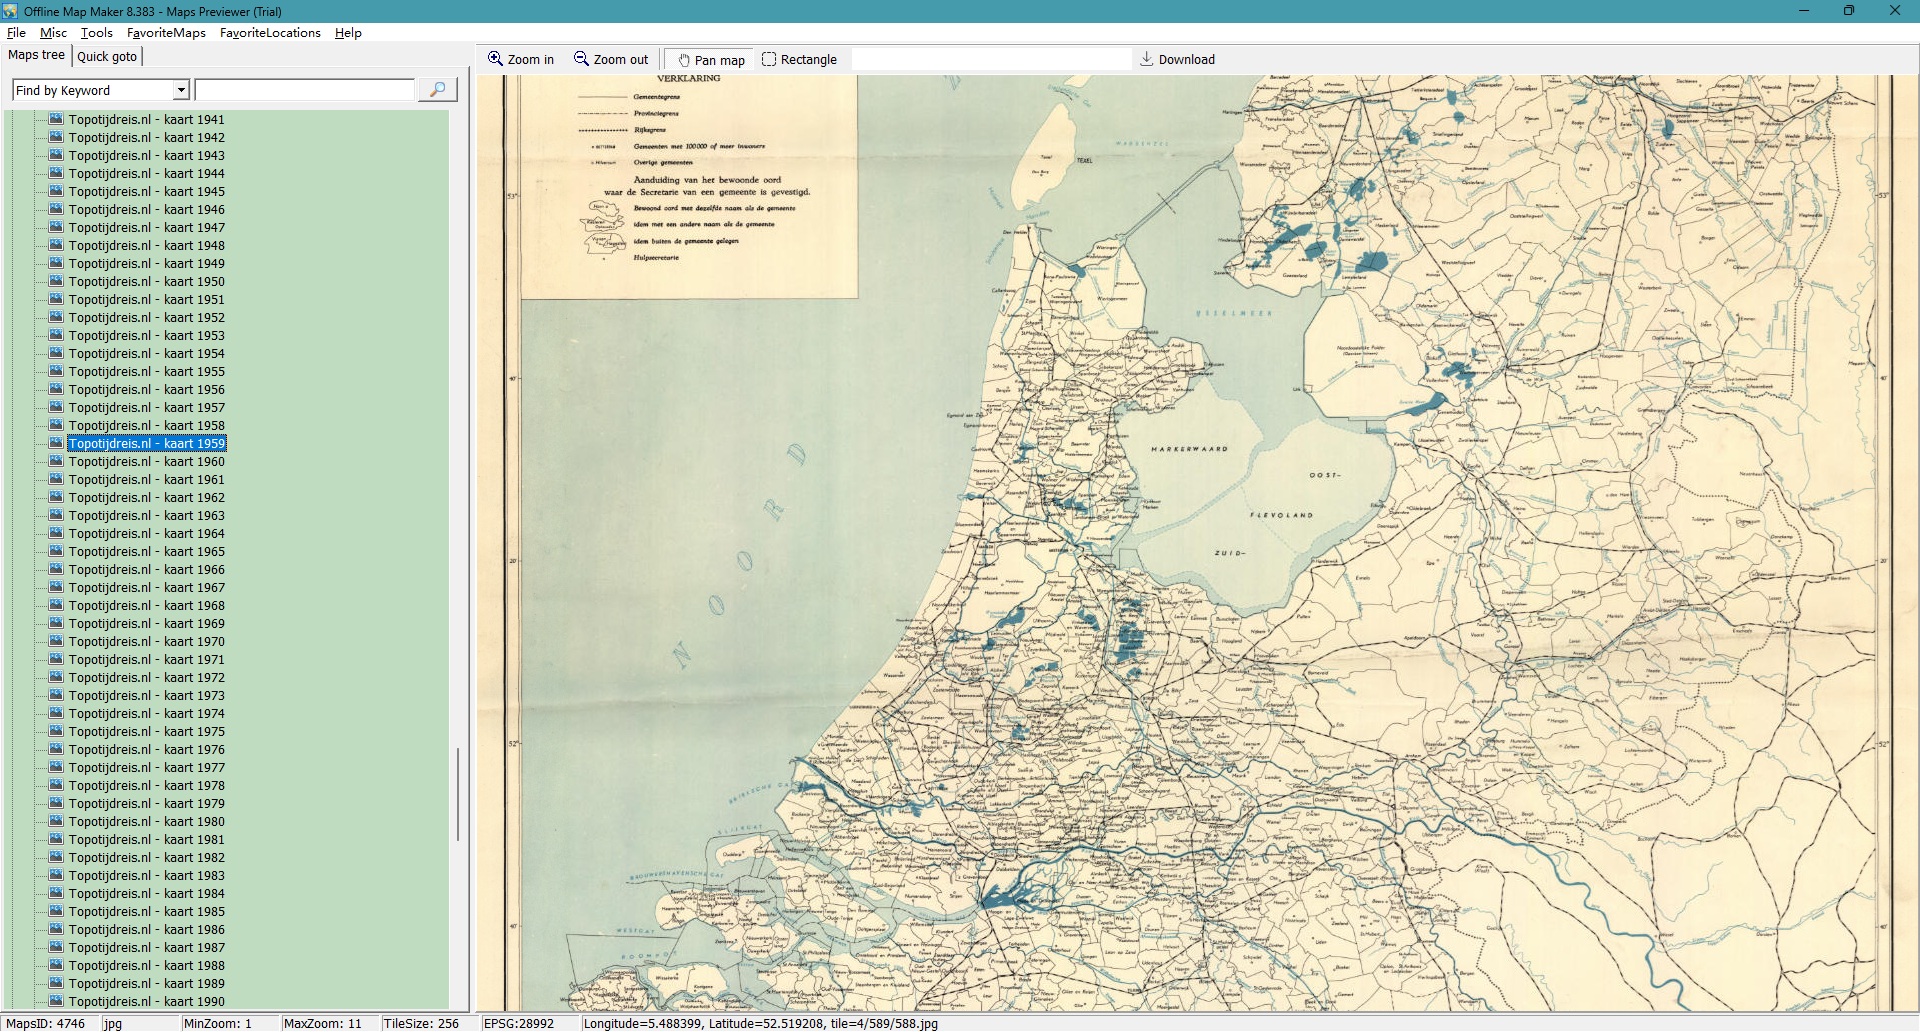1920x1032 pixels.
Task: Click the keyword search text field
Action: (x=305, y=90)
